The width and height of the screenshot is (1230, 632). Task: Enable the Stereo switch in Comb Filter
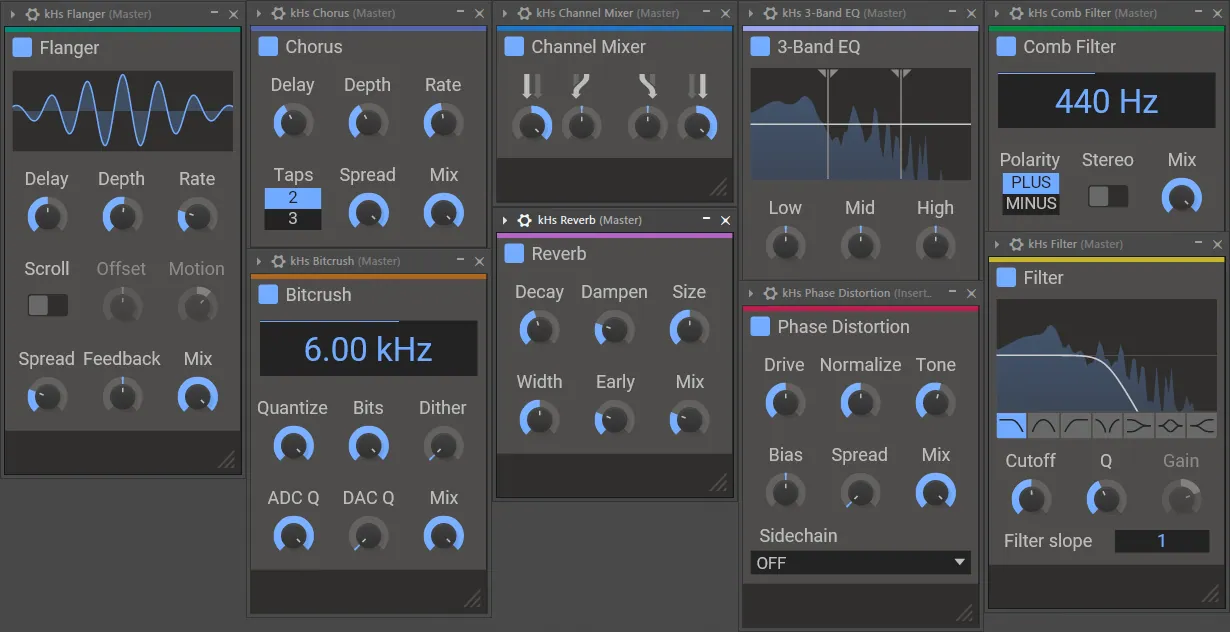pos(1107,196)
